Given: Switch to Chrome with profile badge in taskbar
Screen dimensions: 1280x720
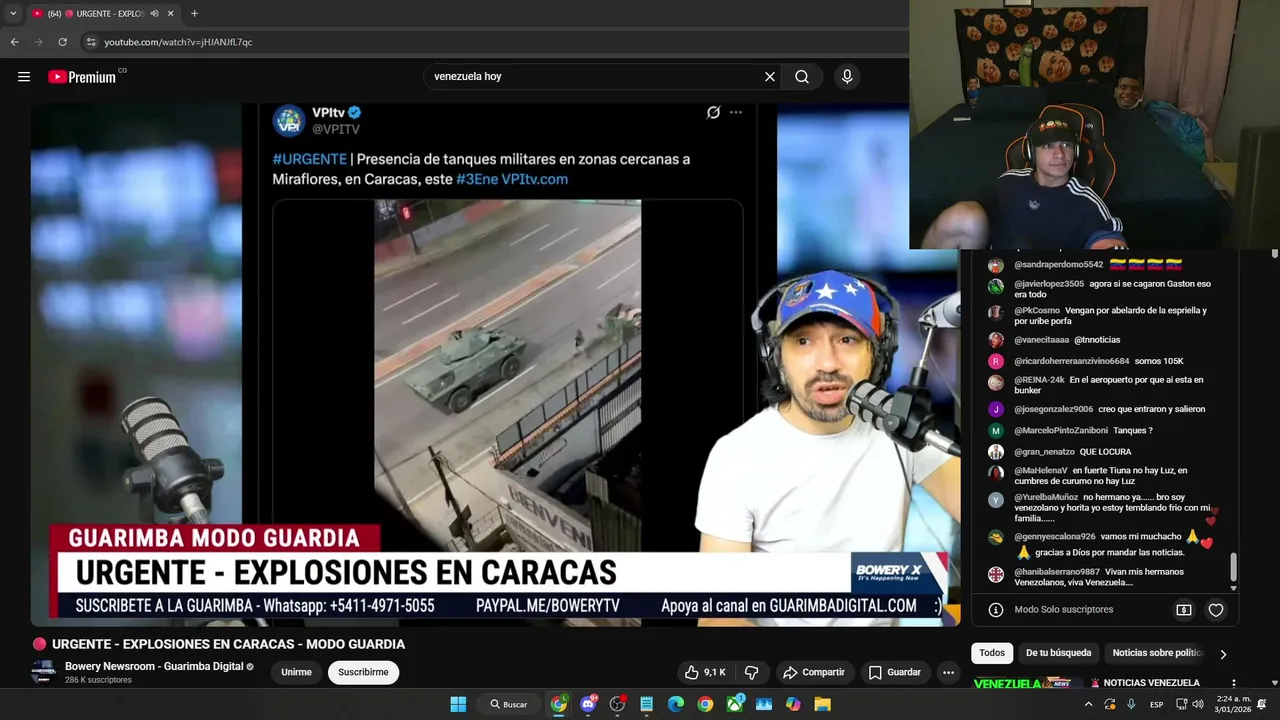Looking at the screenshot, I should pyautogui.click(x=559, y=704).
